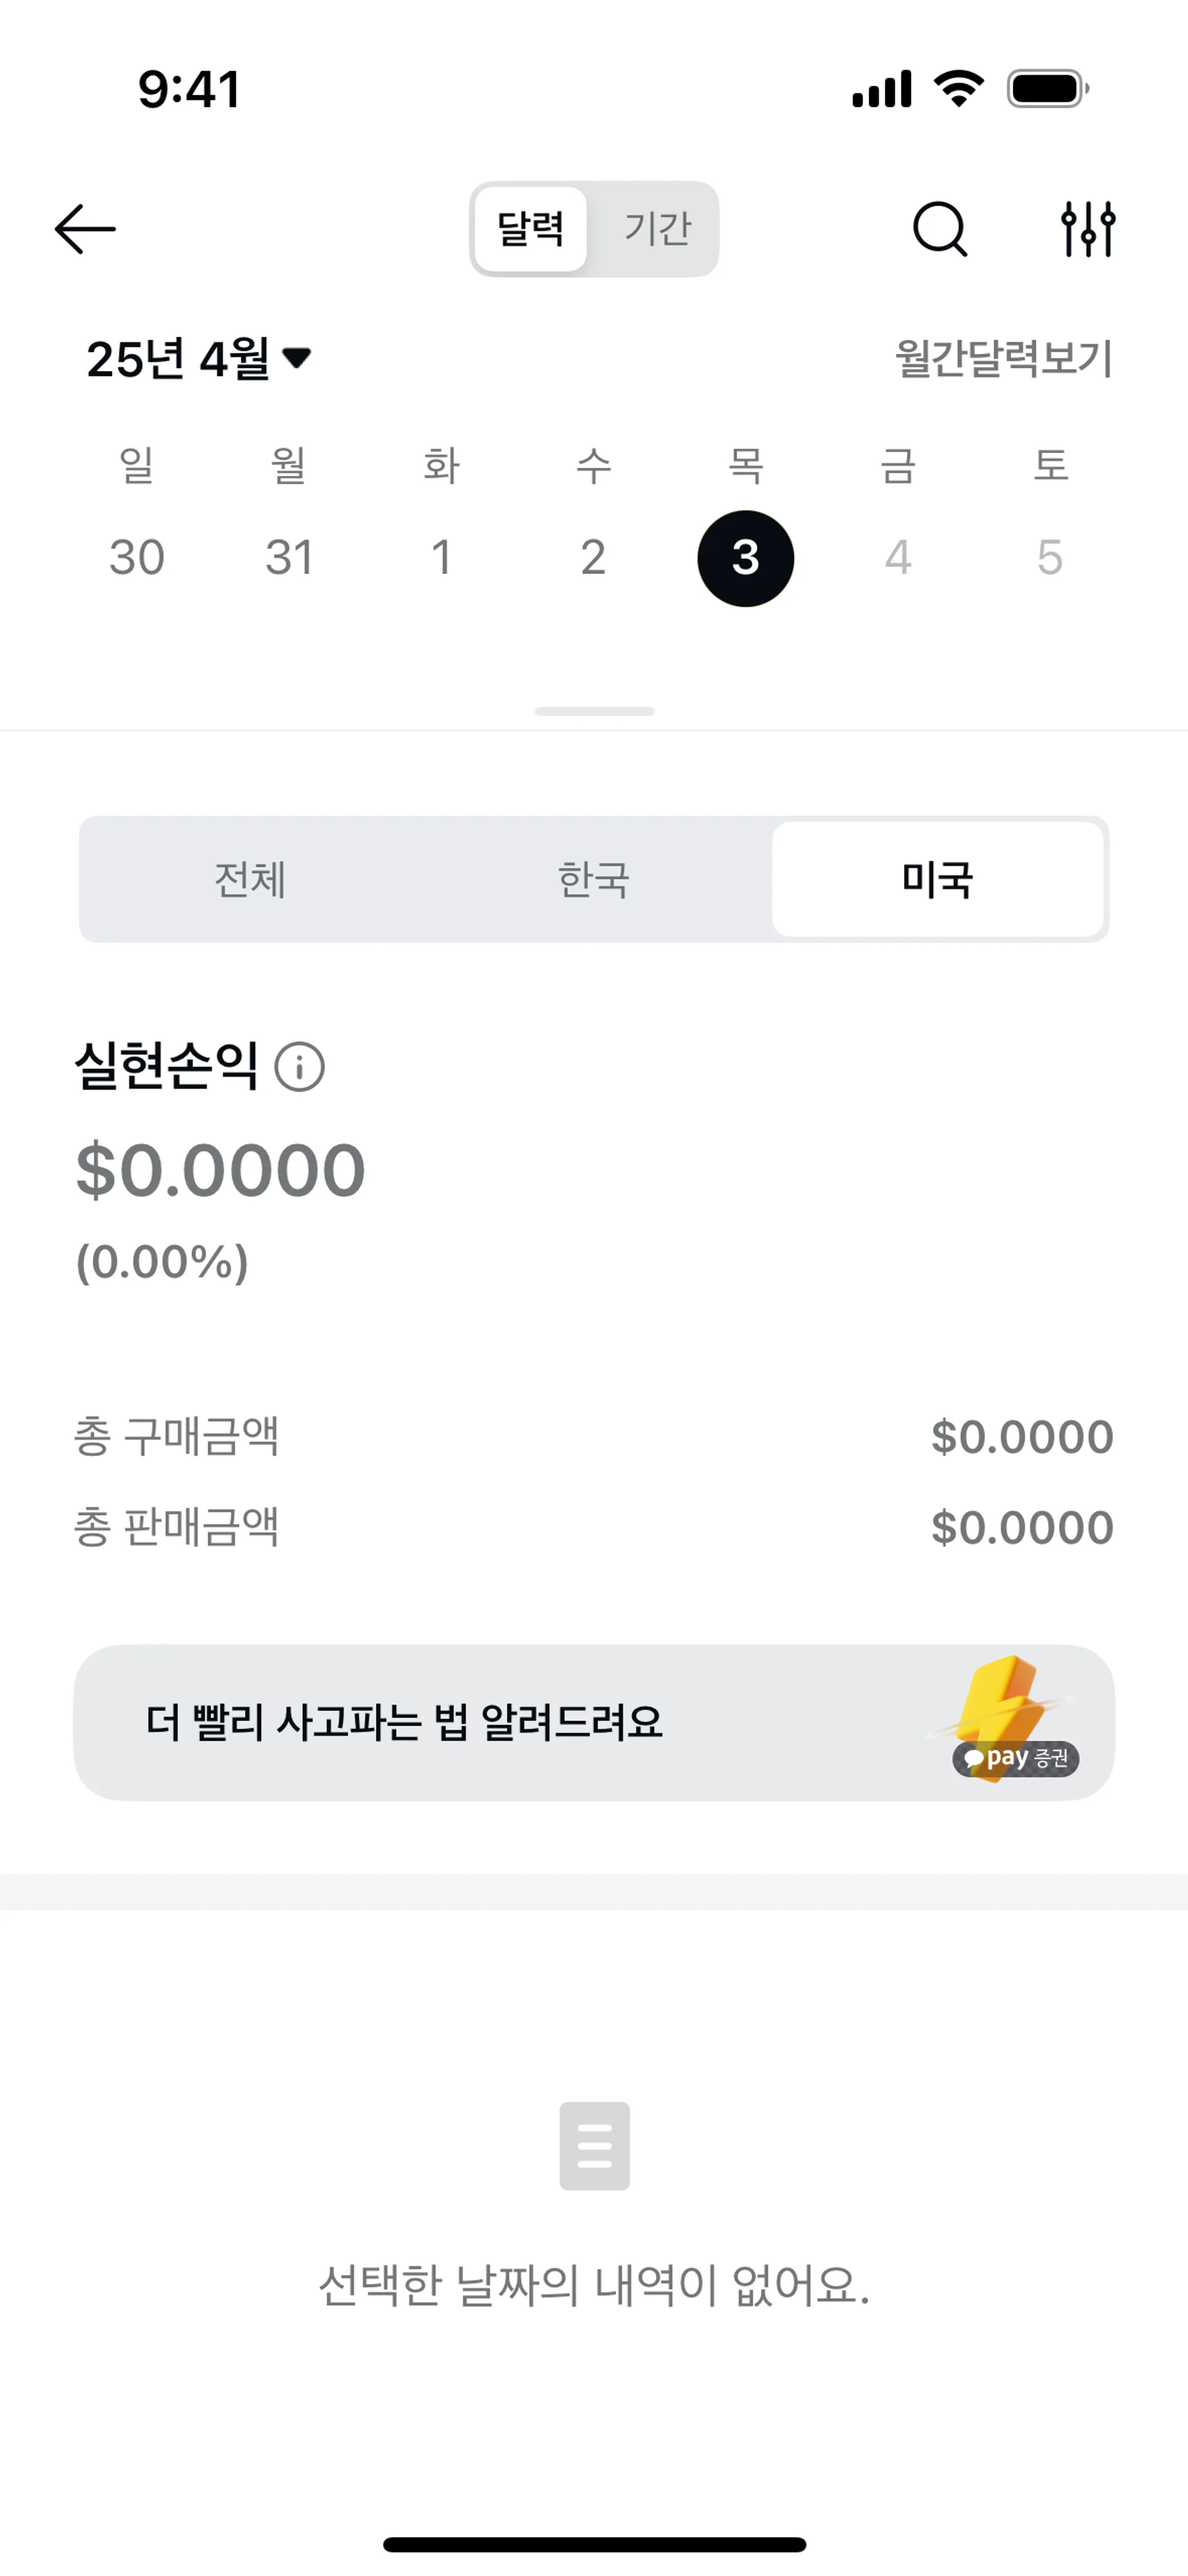Switch view toggle to 기간

point(657,229)
